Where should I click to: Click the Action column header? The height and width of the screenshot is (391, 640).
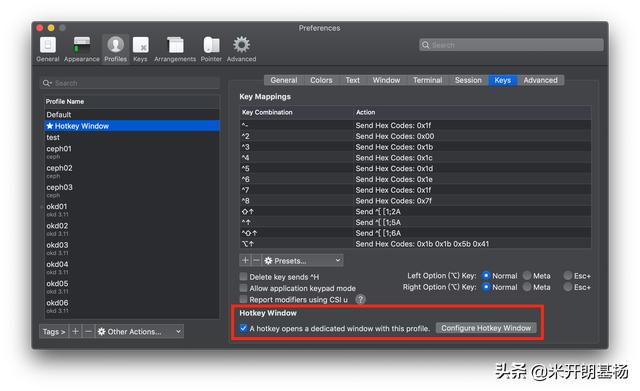pos(472,112)
